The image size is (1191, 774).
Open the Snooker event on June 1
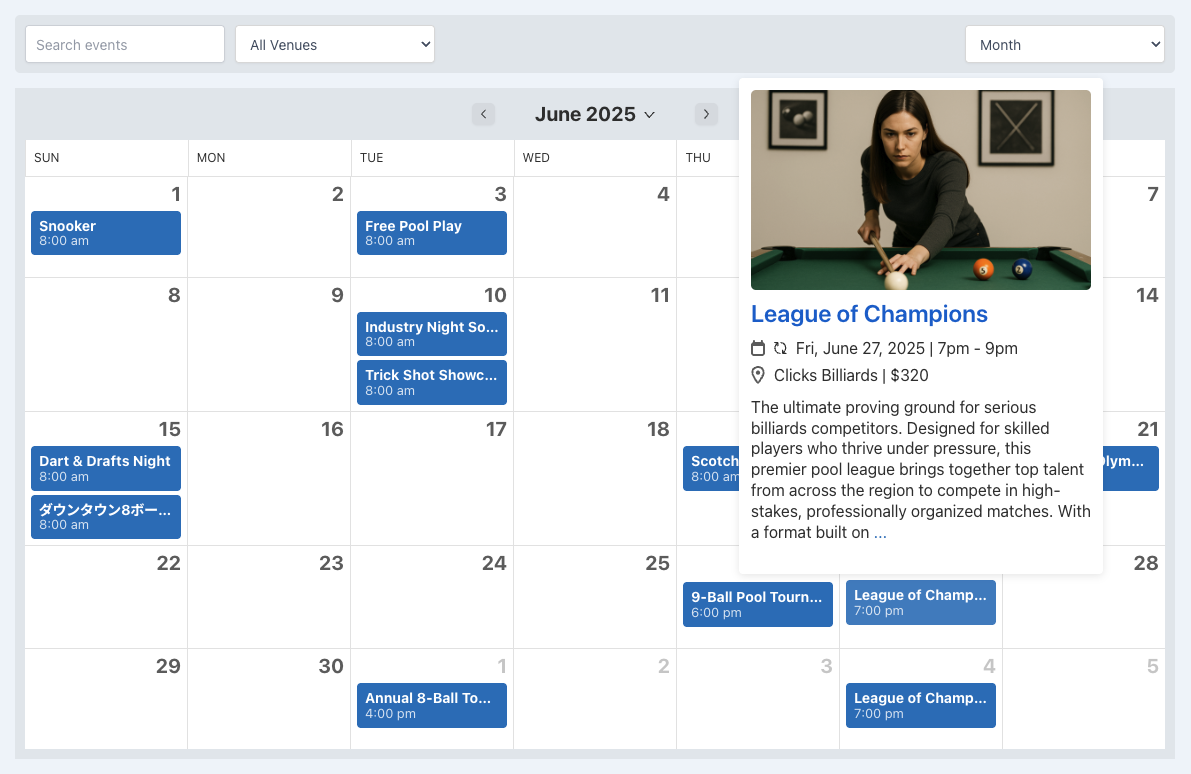pyautogui.click(x=106, y=233)
